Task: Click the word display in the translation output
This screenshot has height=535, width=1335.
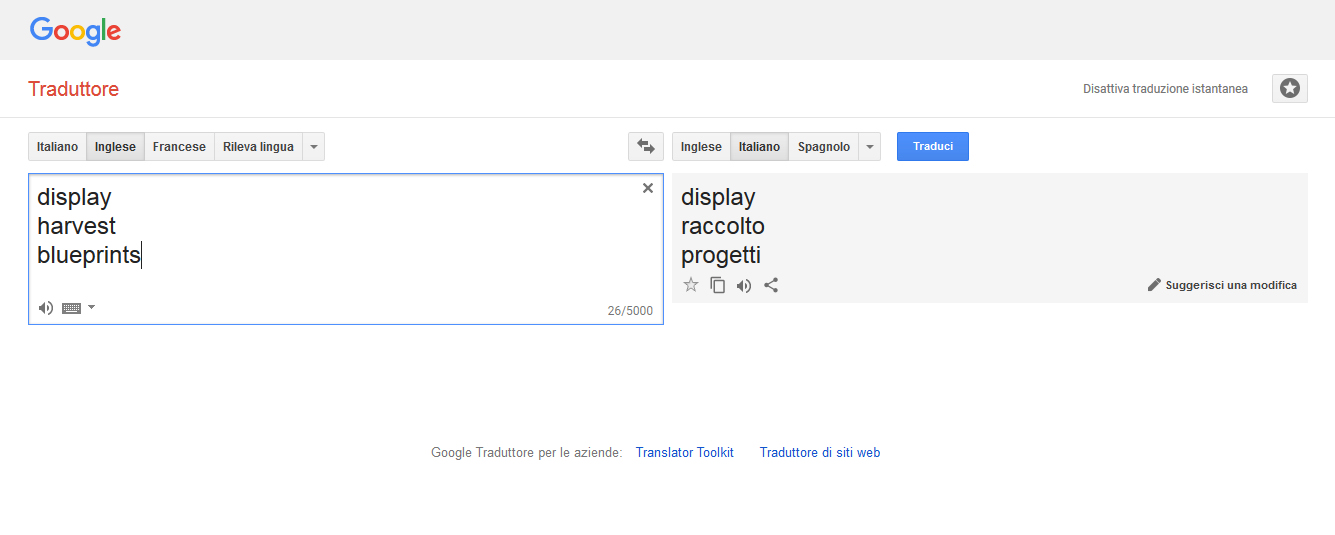Action: tap(718, 198)
